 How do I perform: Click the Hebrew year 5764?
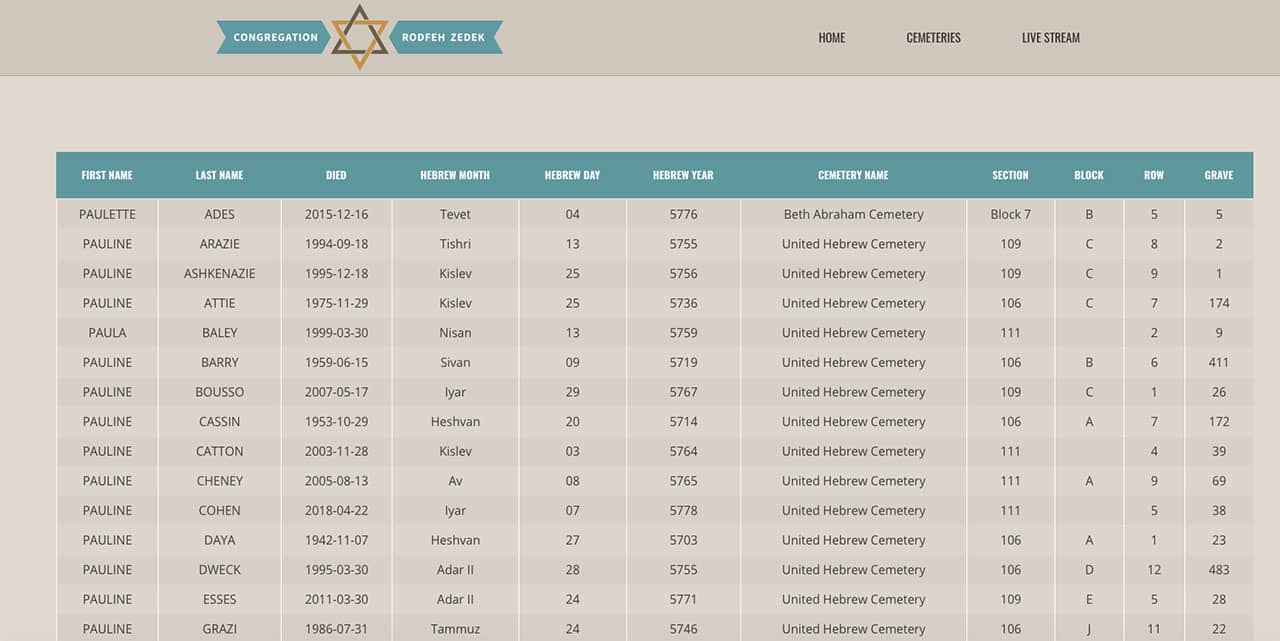point(683,451)
